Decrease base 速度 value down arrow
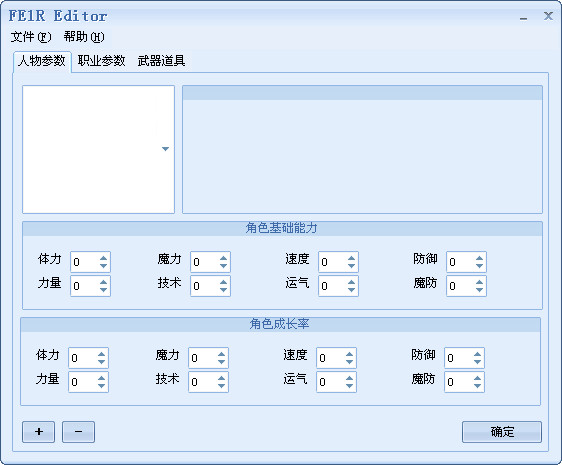 pyautogui.click(x=352, y=266)
